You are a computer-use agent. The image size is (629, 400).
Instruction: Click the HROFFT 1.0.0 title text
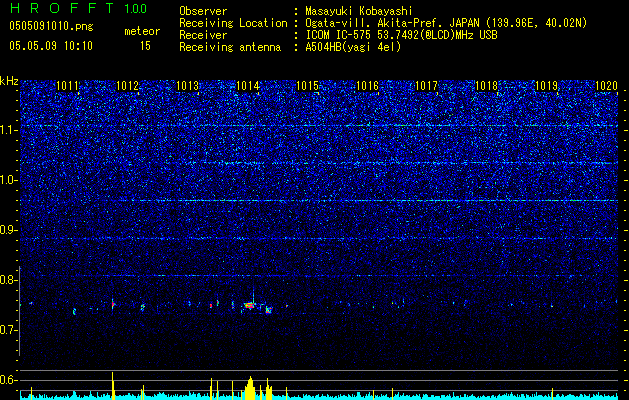[78, 8]
